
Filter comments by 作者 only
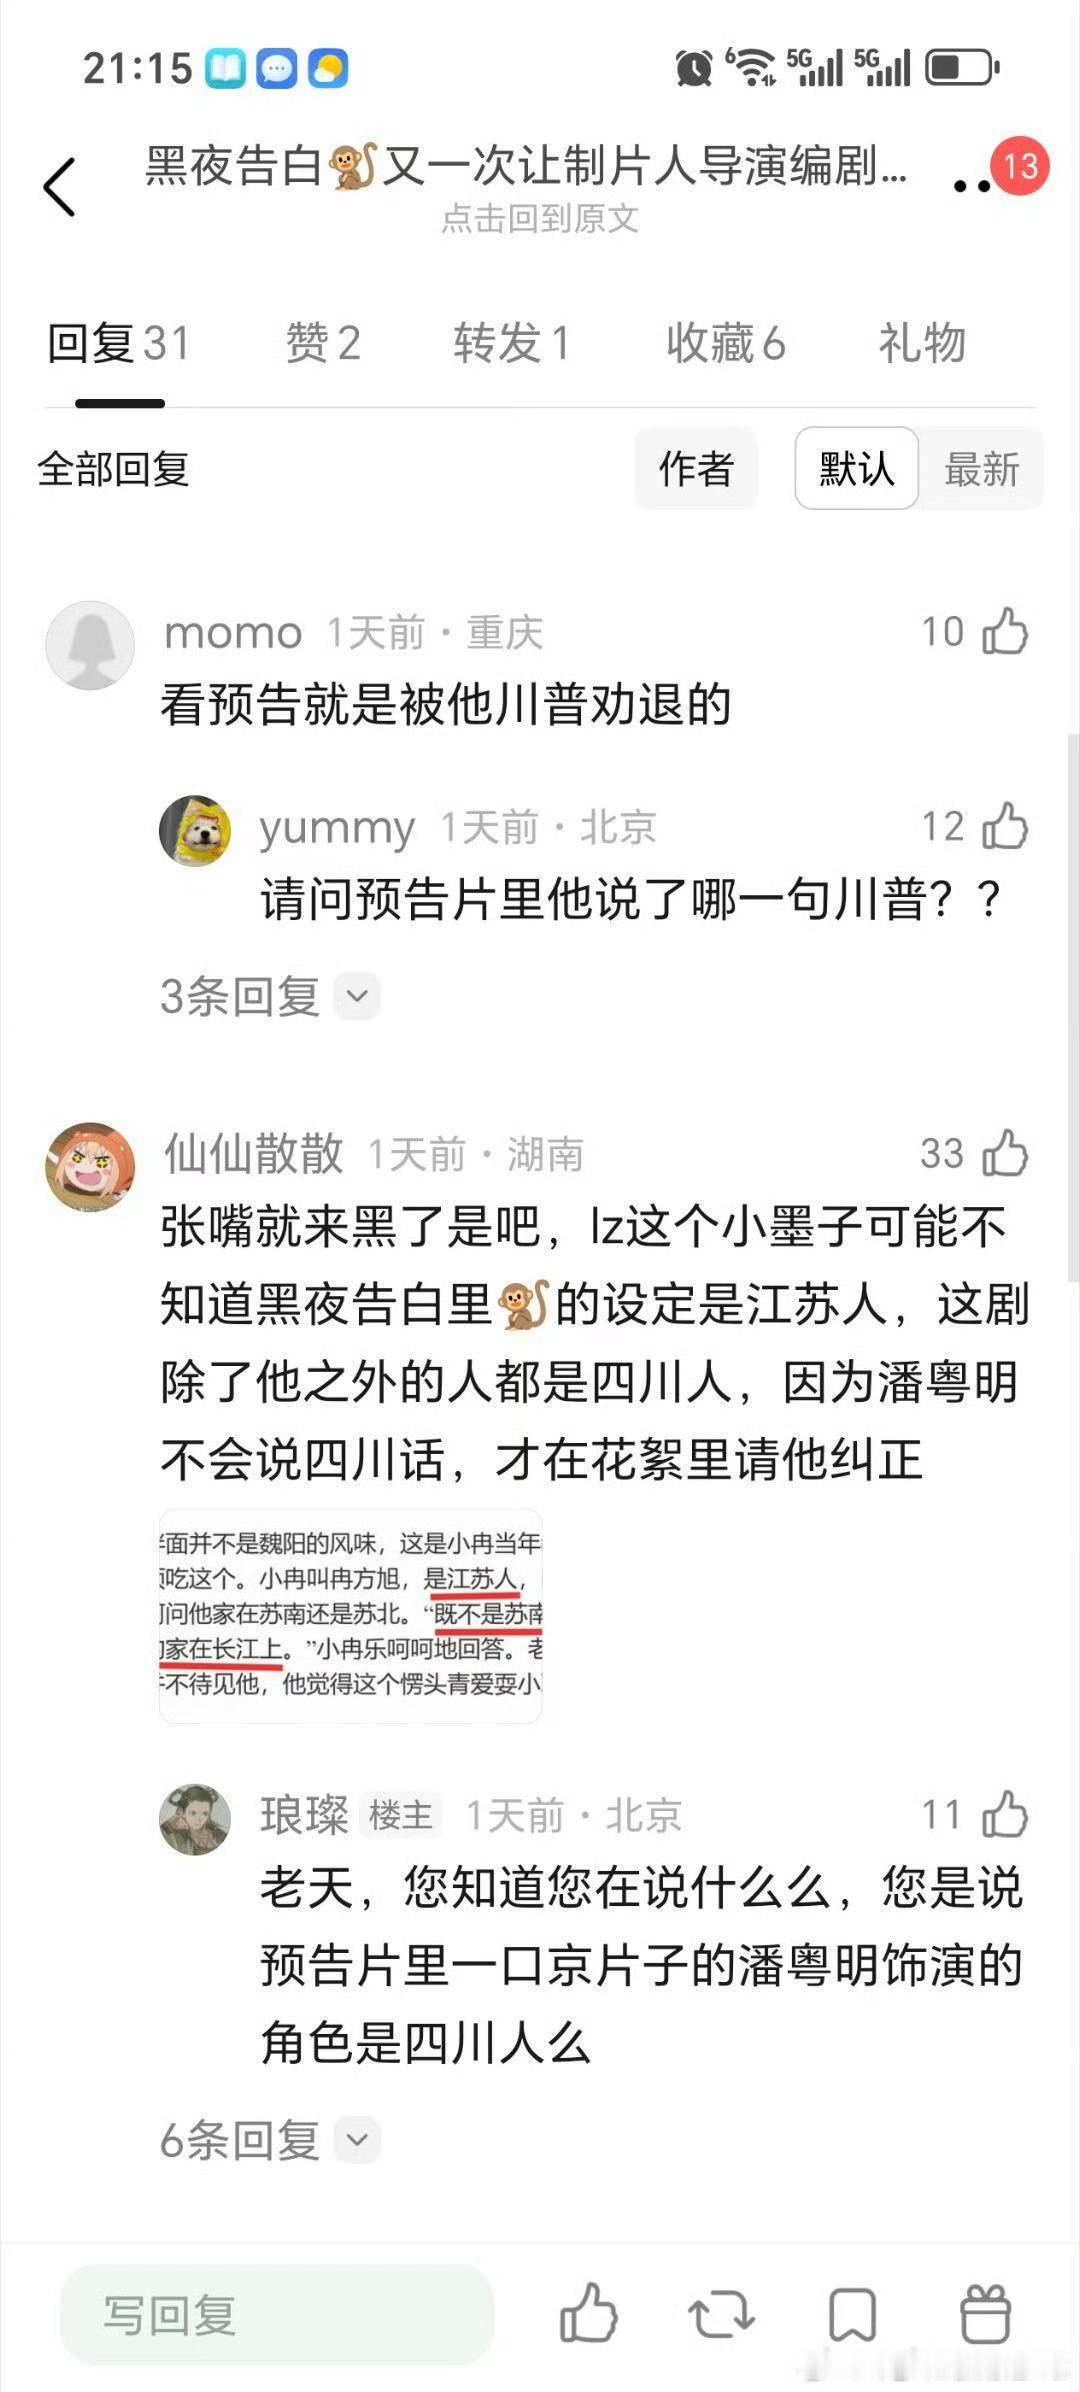pyautogui.click(x=696, y=468)
